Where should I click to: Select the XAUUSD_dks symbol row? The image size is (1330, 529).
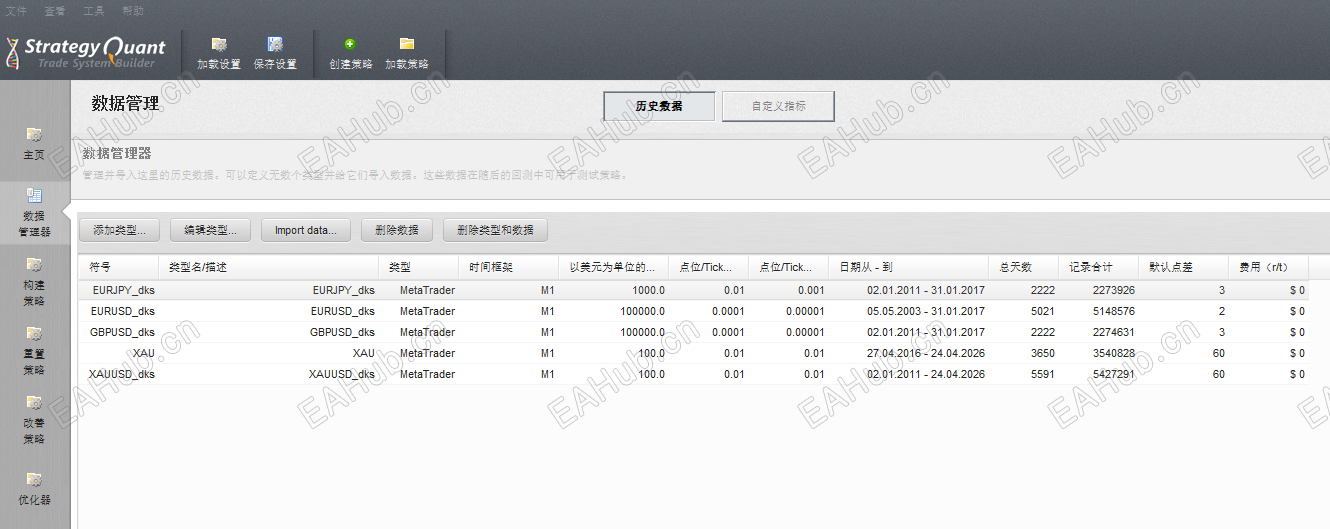[x=693, y=374]
